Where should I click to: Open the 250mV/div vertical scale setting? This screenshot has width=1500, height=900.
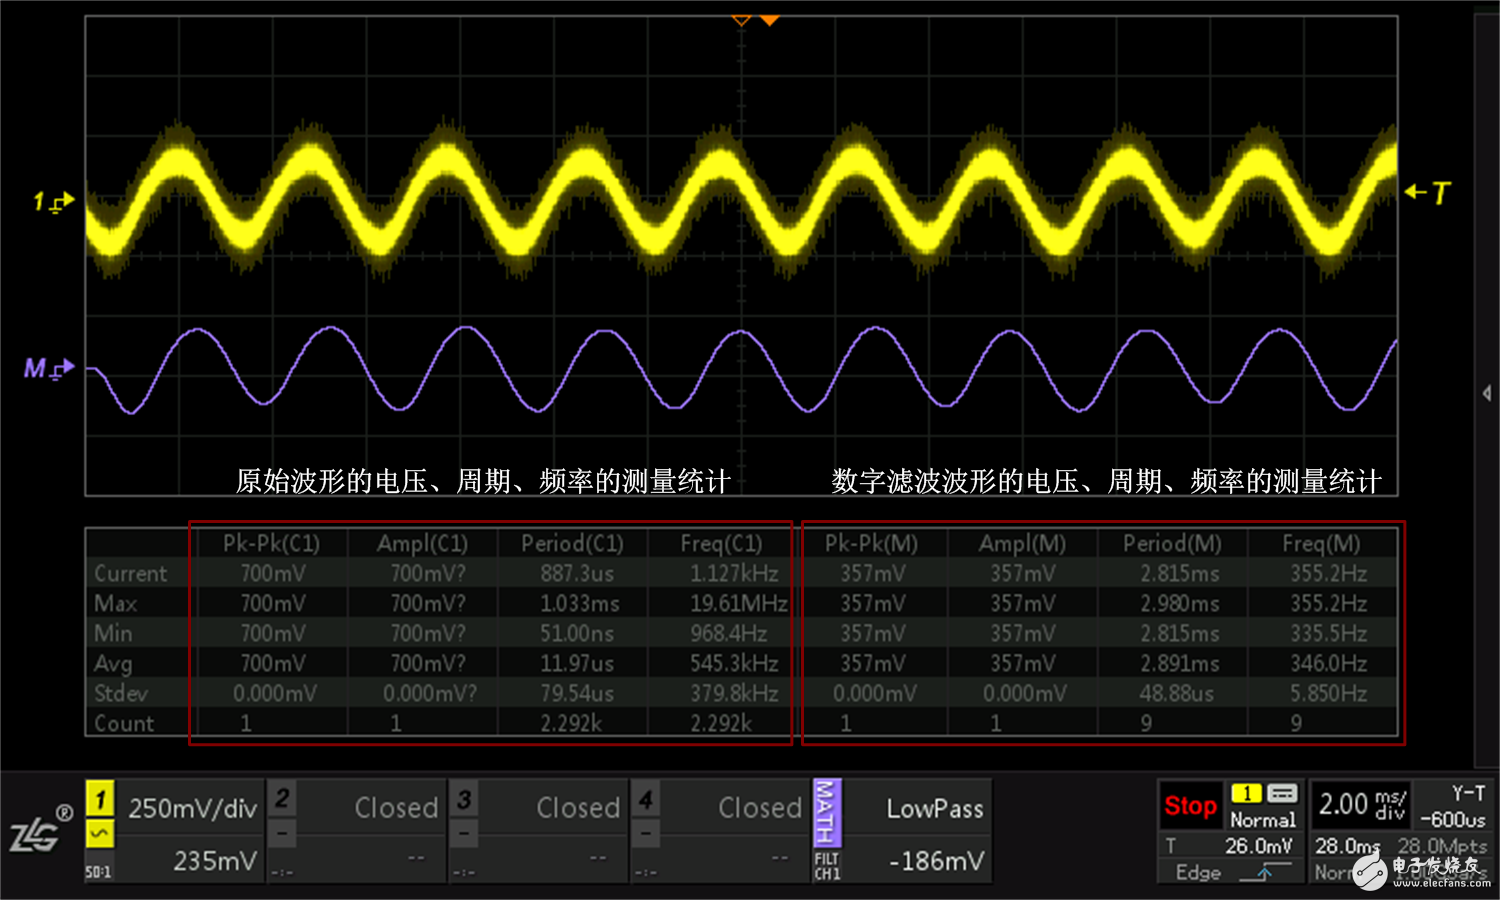(x=192, y=808)
